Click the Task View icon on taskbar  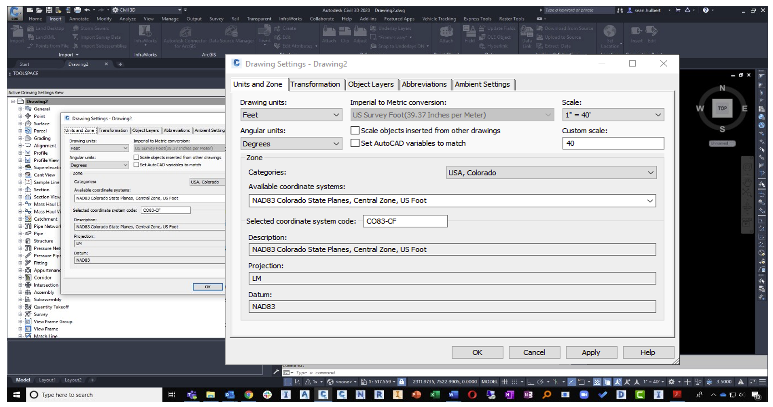[x=171, y=395]
